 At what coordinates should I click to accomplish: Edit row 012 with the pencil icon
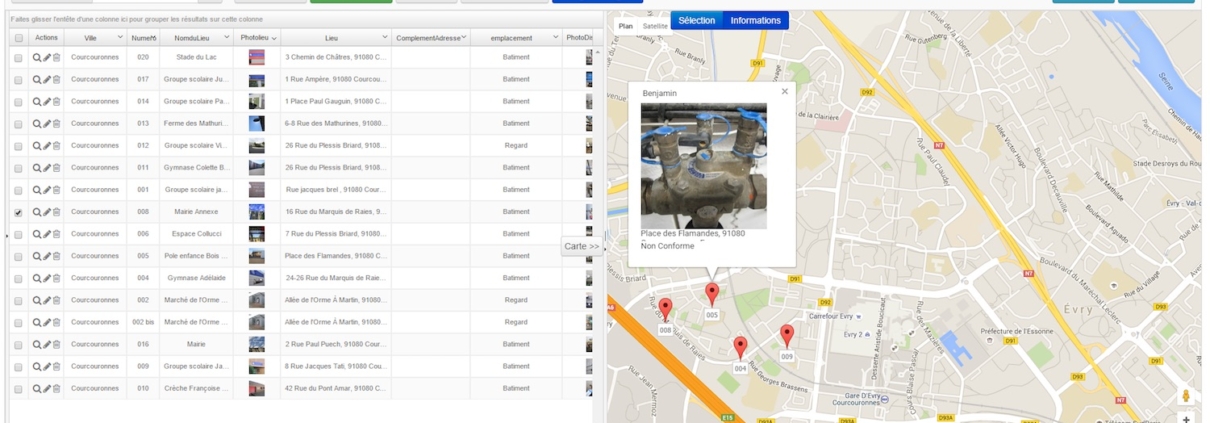(x=46, y=146)
